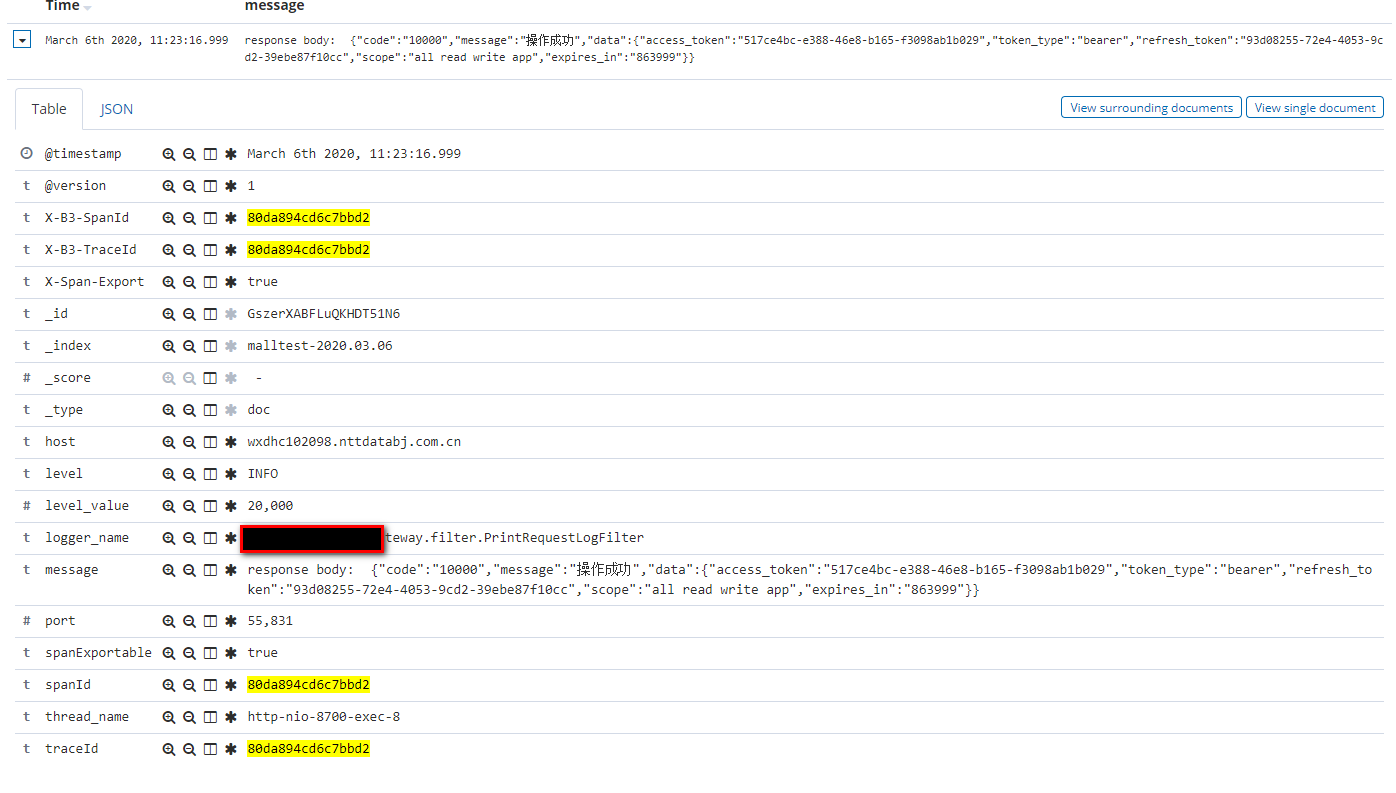This screenshot has width=1396, height=793.
Task: Filter for X-B3-TraceId field being present
Action: pyautogui.click(x=230, y=249)
